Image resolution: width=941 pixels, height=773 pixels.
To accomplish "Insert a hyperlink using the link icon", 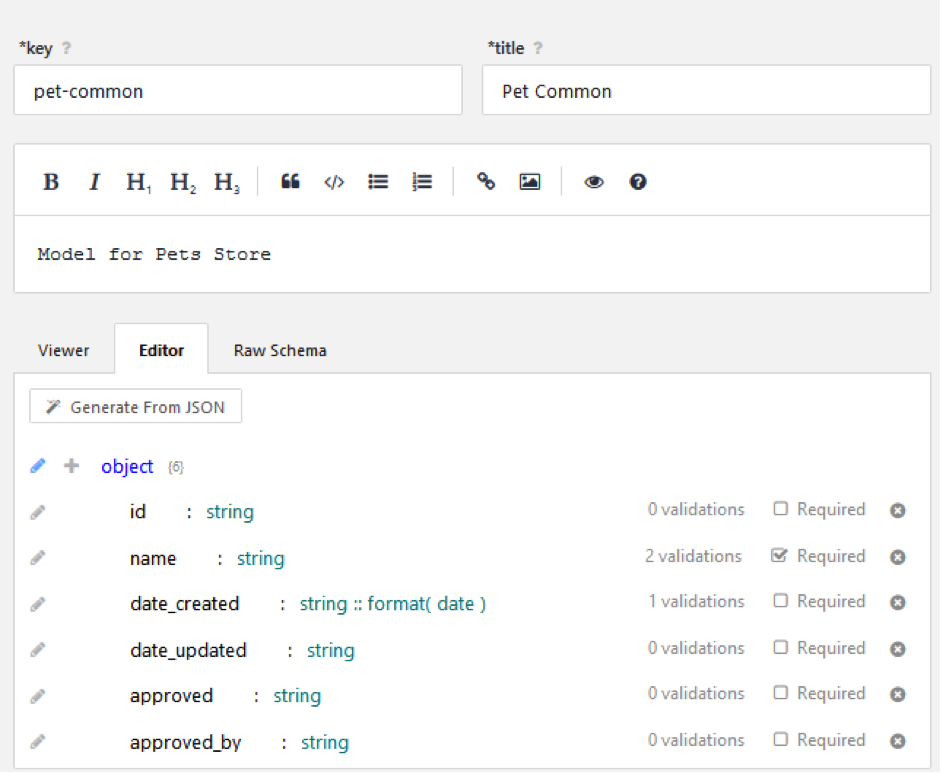I will (x=486, y=182).
